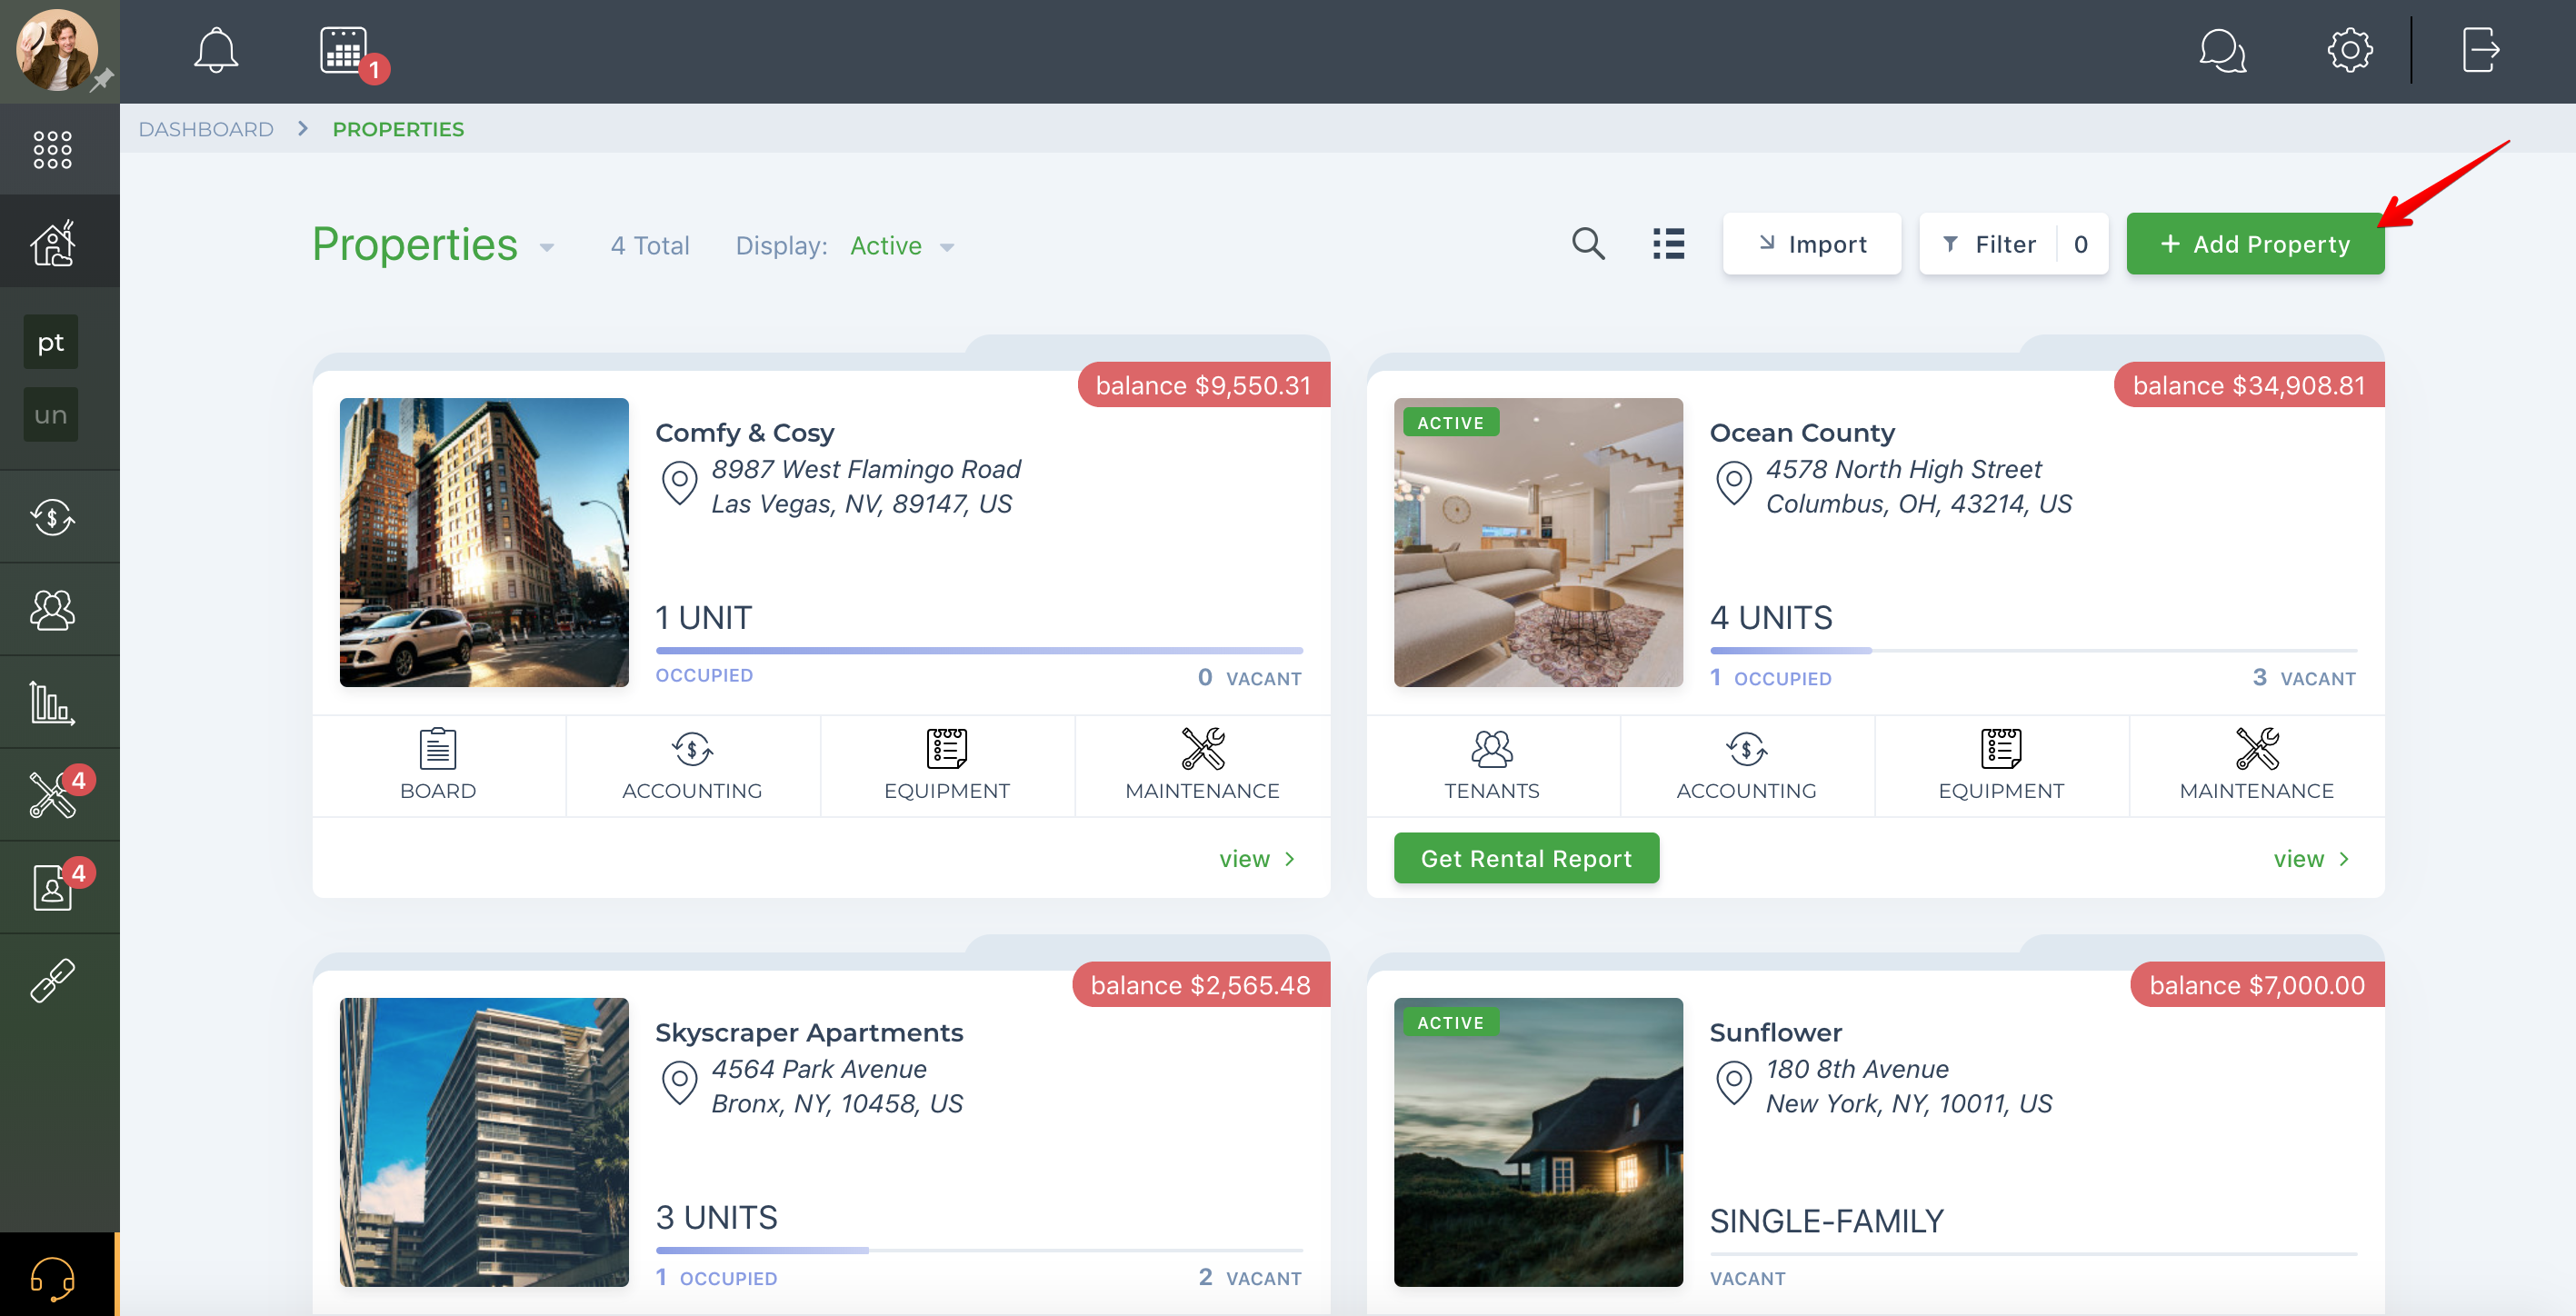Image resolution: width=2576 pixels, height=1316 pixels.
Task: Click Ocean County occupancy progress bar
Action: [x=2033, y=651]
